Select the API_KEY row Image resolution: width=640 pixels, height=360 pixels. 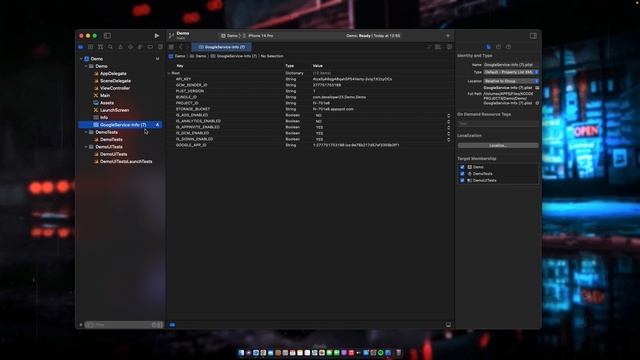click(310, 79)
